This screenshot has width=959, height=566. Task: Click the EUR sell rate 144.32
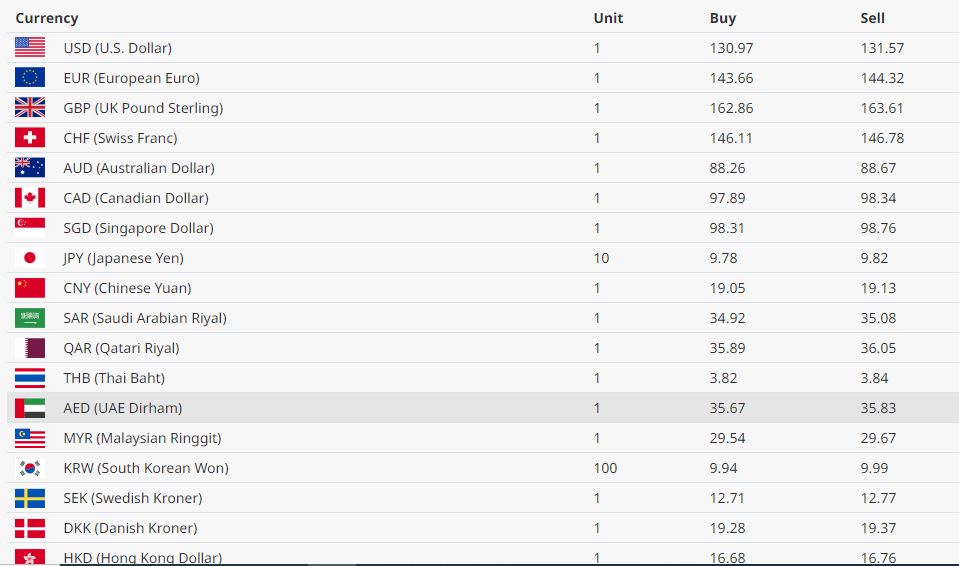tap(881, 78)
